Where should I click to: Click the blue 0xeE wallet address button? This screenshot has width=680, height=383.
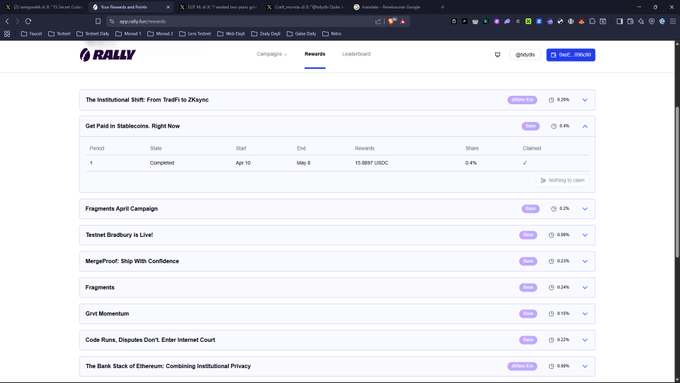point(571,55)
